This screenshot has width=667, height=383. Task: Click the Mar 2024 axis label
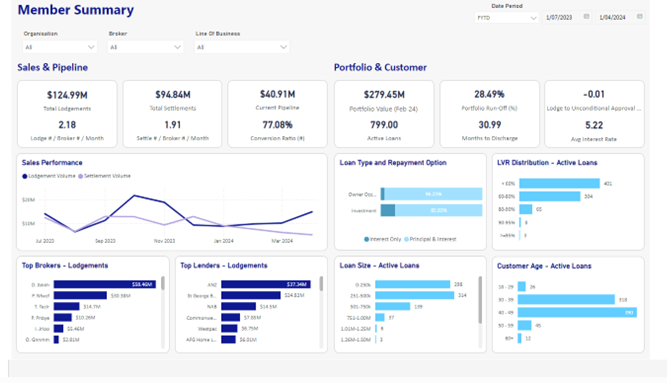click(x=282, y=241)
